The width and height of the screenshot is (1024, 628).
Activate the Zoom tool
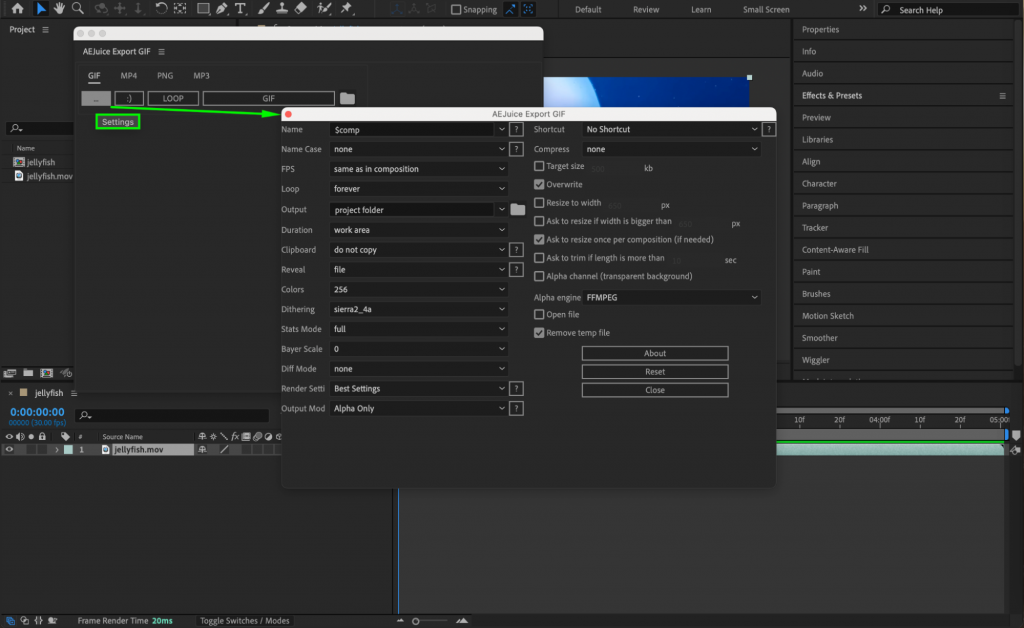coord(75,9)
